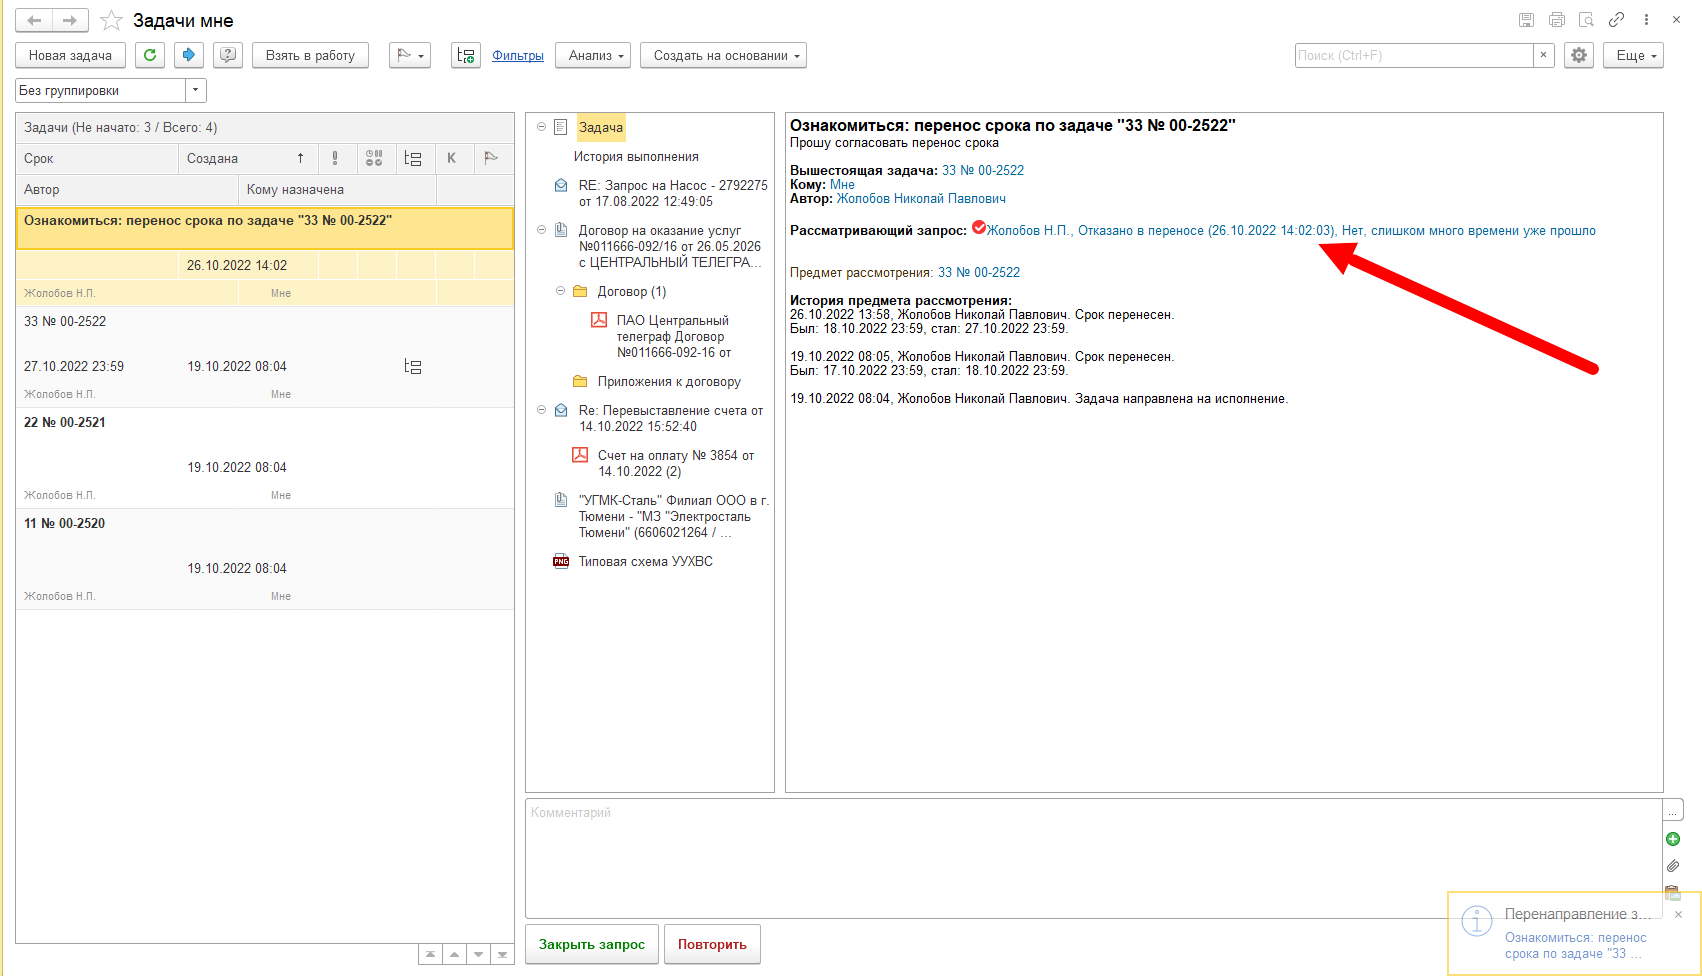Open the Создать на основании dropdown
The width and height of the screenshot is (1702, 976).
tap(724, 55)
